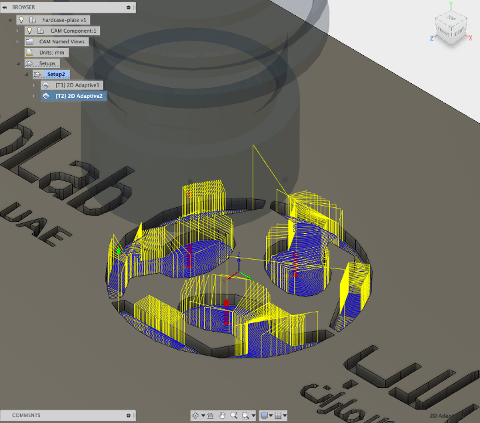Select the CAM Named Views row
Viewport: 480px width, 423px height.
(57, 42)
